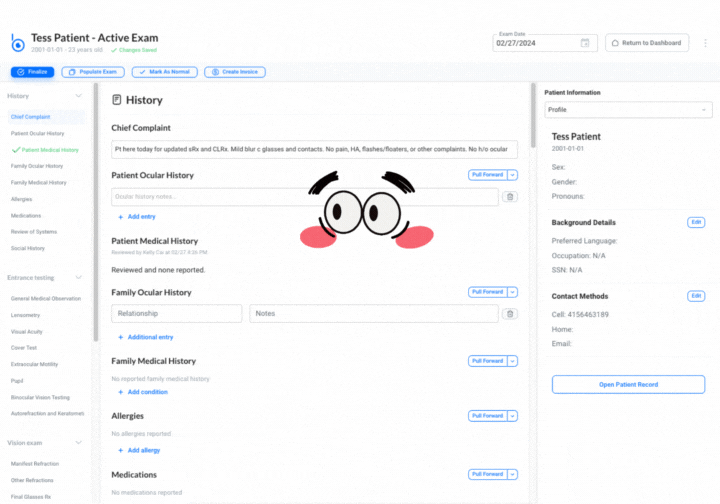Collapse the History sidebar section chevron
The image size is (720, 504).
(x=79, y=96)
